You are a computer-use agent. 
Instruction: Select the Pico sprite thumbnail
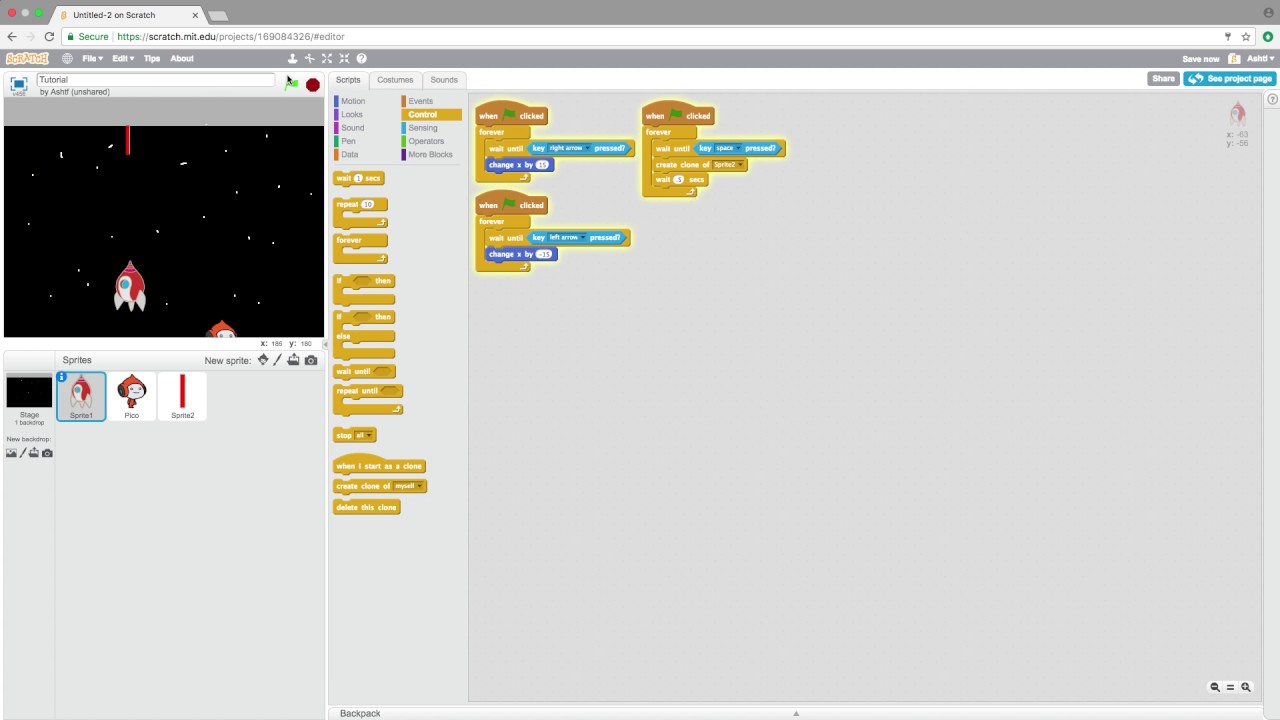pyautogui.click(x=131, y=396)
